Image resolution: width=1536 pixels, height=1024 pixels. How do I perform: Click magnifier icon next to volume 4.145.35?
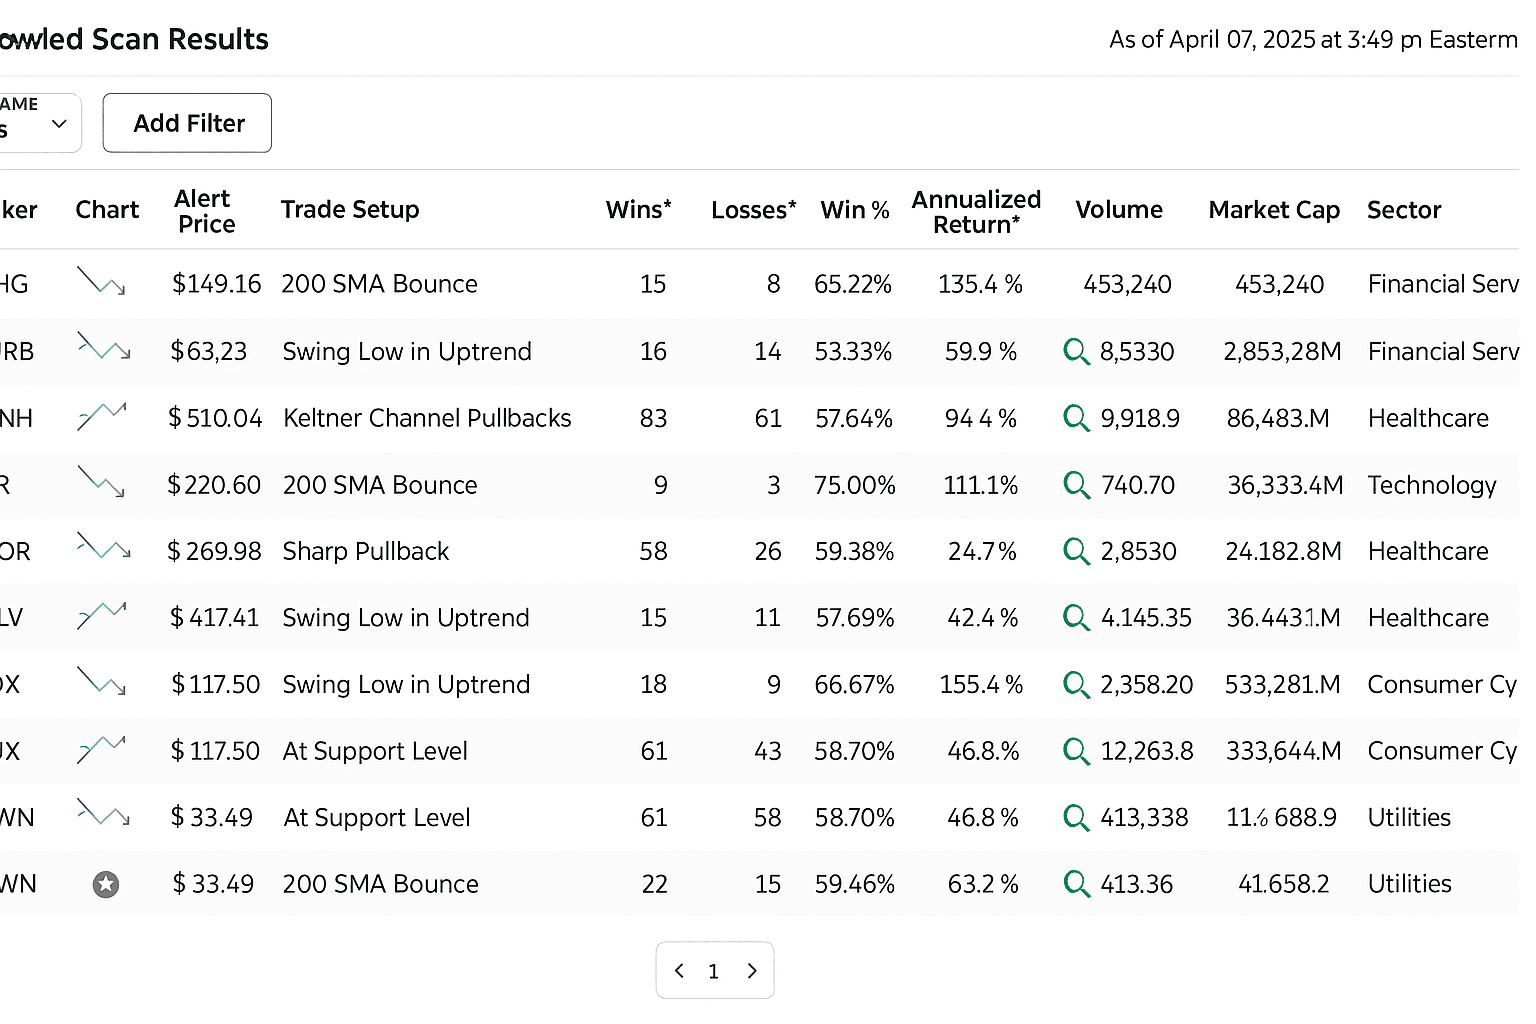(x=1076, y=618)
